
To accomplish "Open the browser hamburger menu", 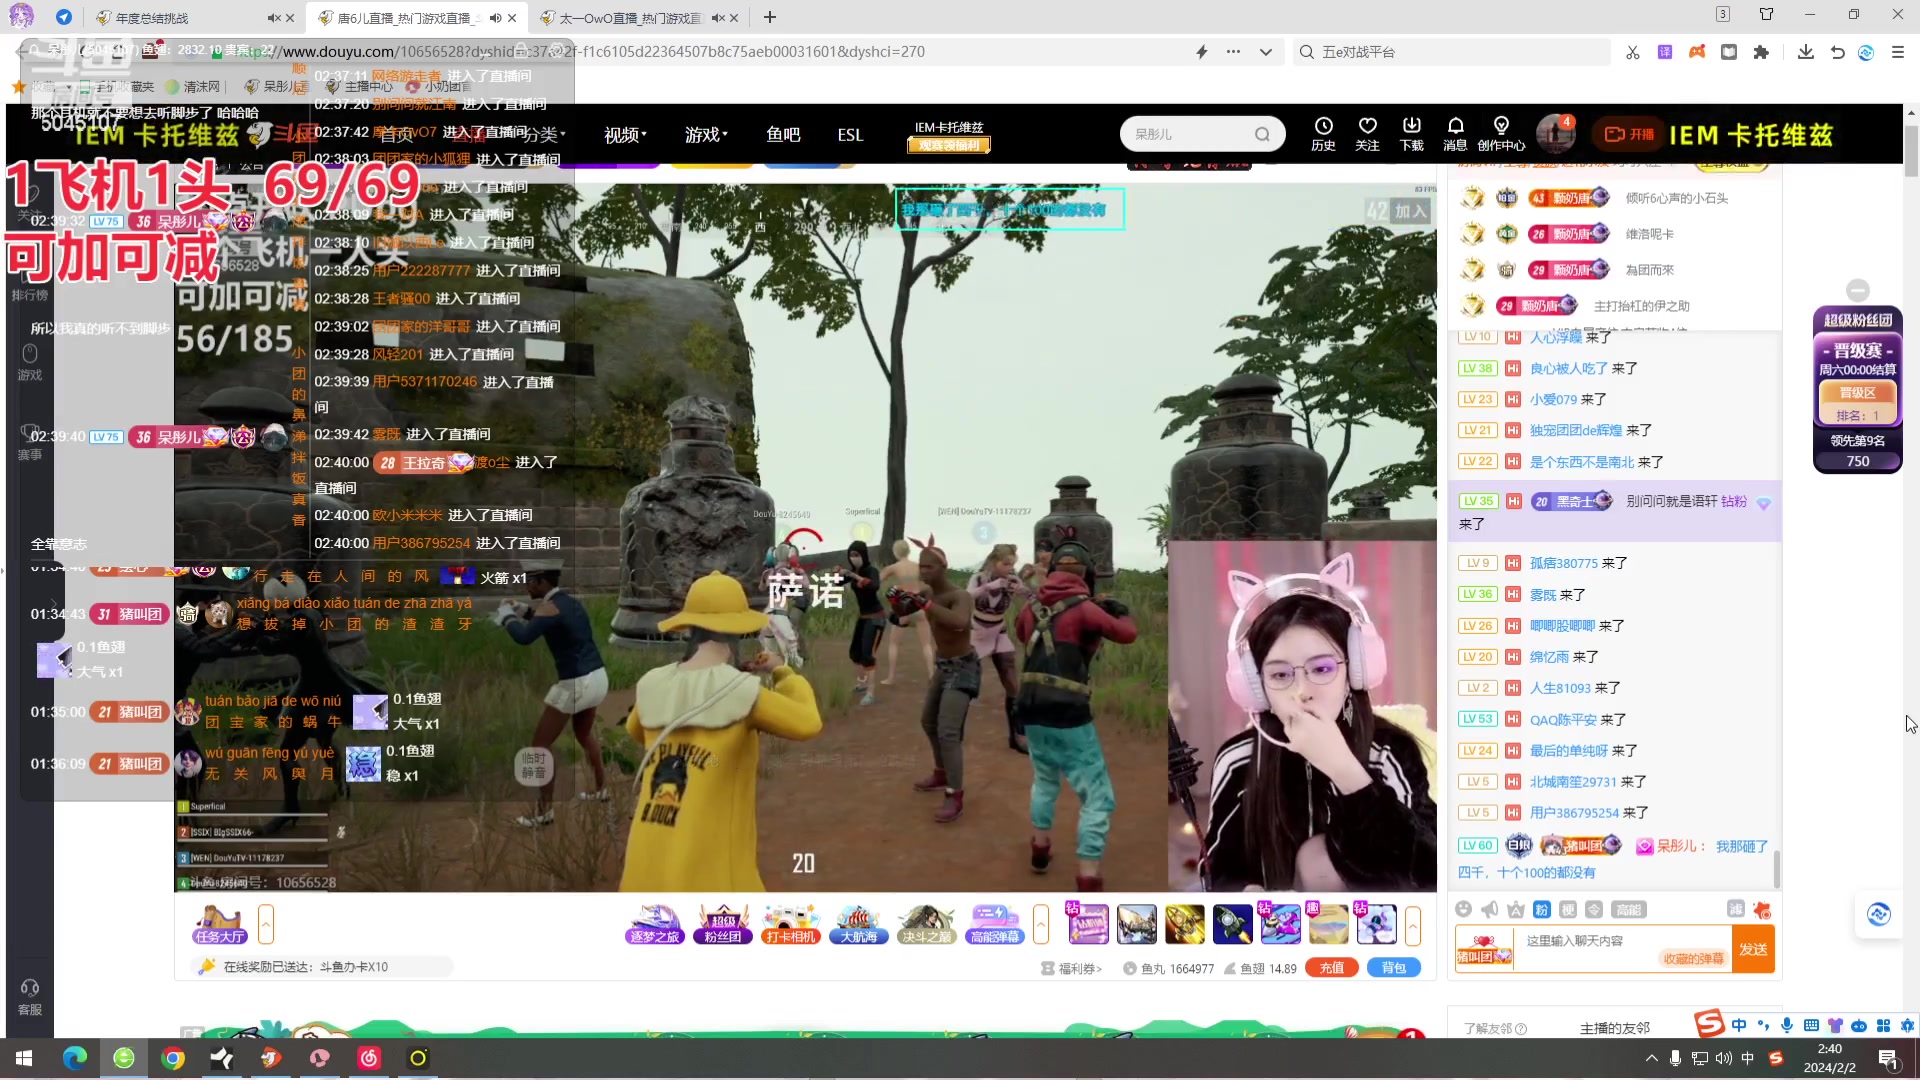I will coord(1898,52).
